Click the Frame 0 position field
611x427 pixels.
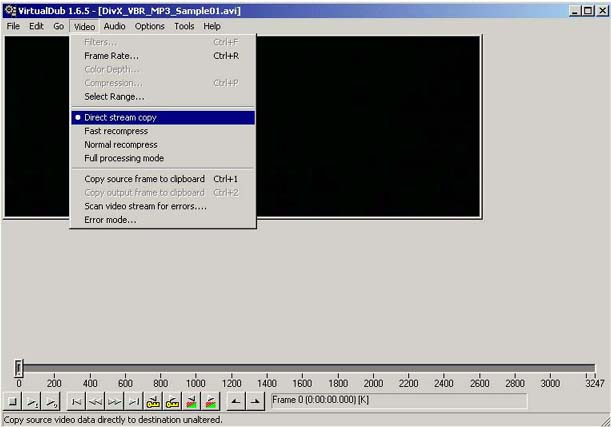coord(399,401)
